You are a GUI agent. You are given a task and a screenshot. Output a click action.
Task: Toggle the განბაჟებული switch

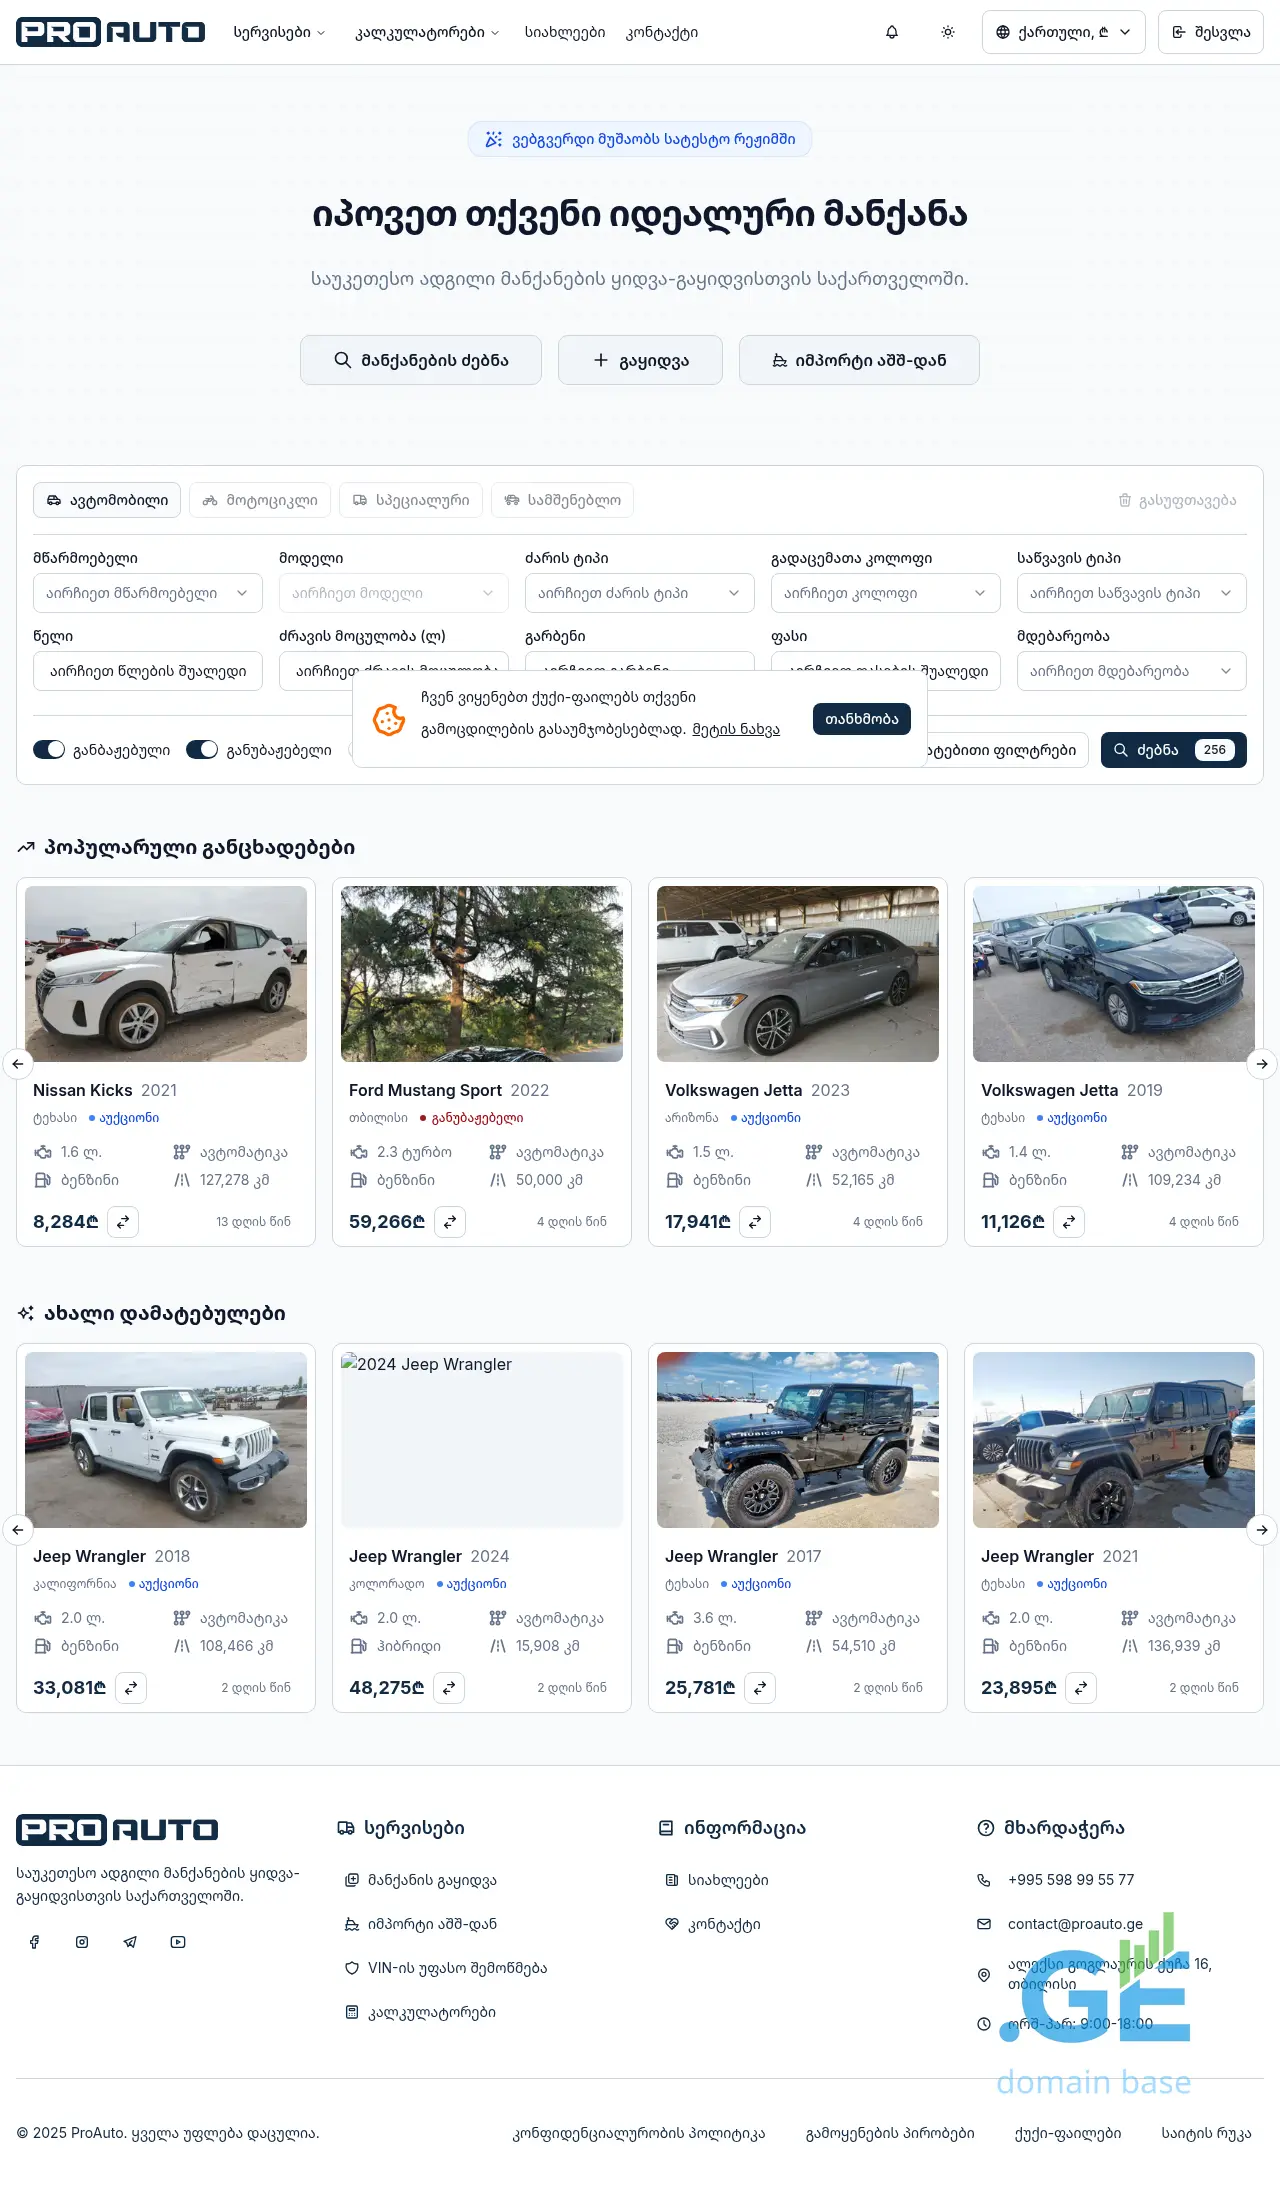49,750
